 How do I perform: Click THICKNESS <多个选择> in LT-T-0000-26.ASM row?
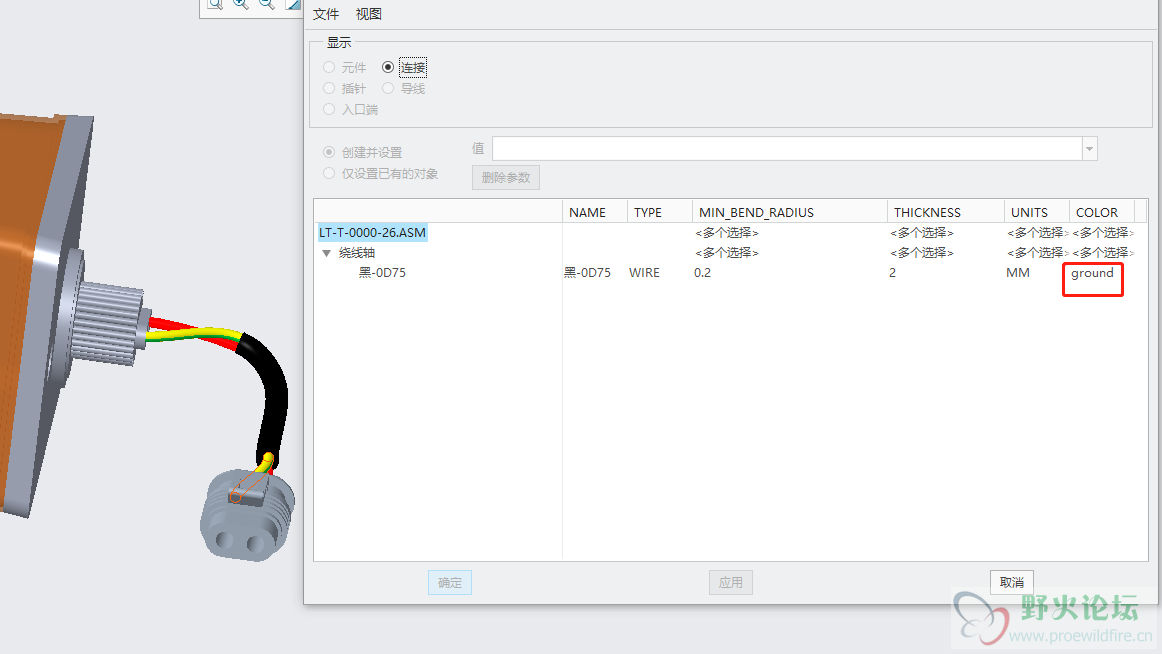[921, 233]
